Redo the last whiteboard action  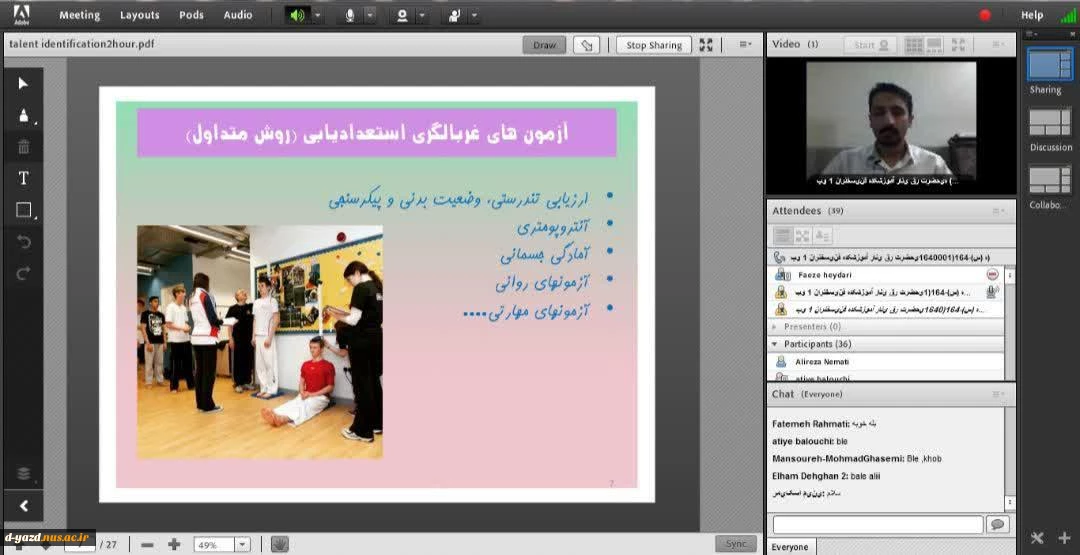pos(23,273)
